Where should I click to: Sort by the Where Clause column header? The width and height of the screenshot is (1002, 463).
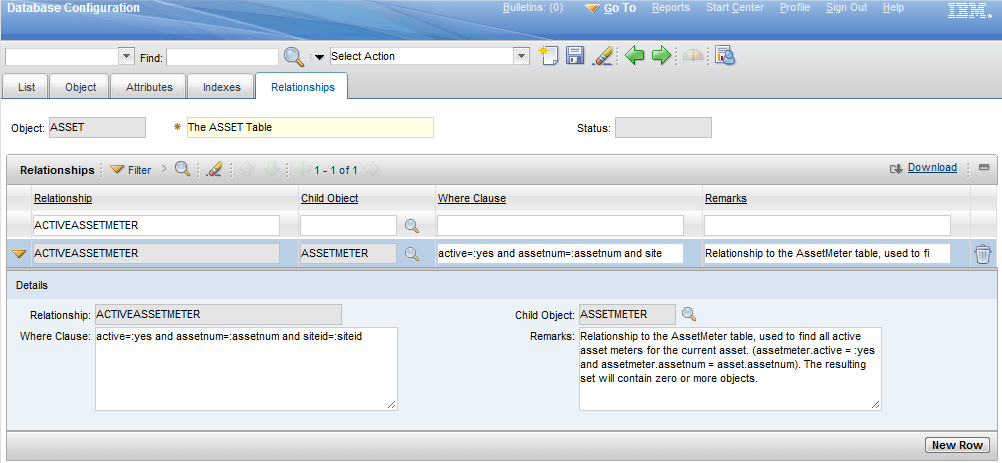[x=472, y=199]
